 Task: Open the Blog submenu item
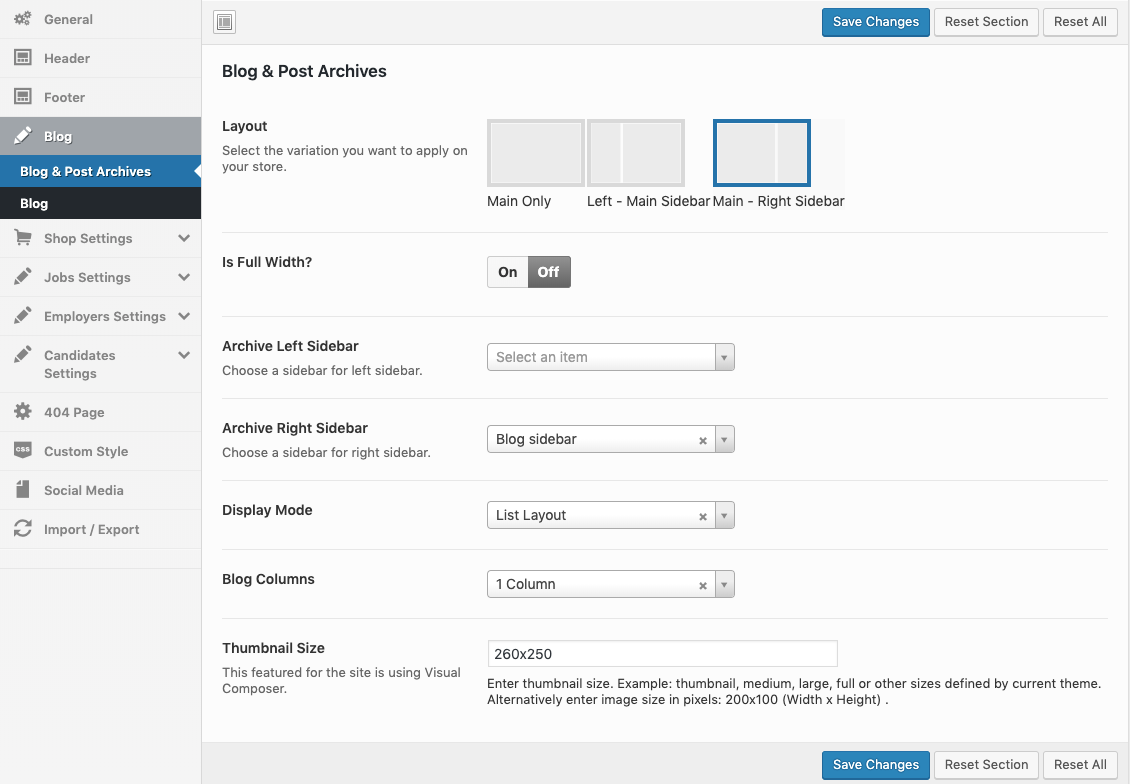pyautogui.click(x=34, y=203)
